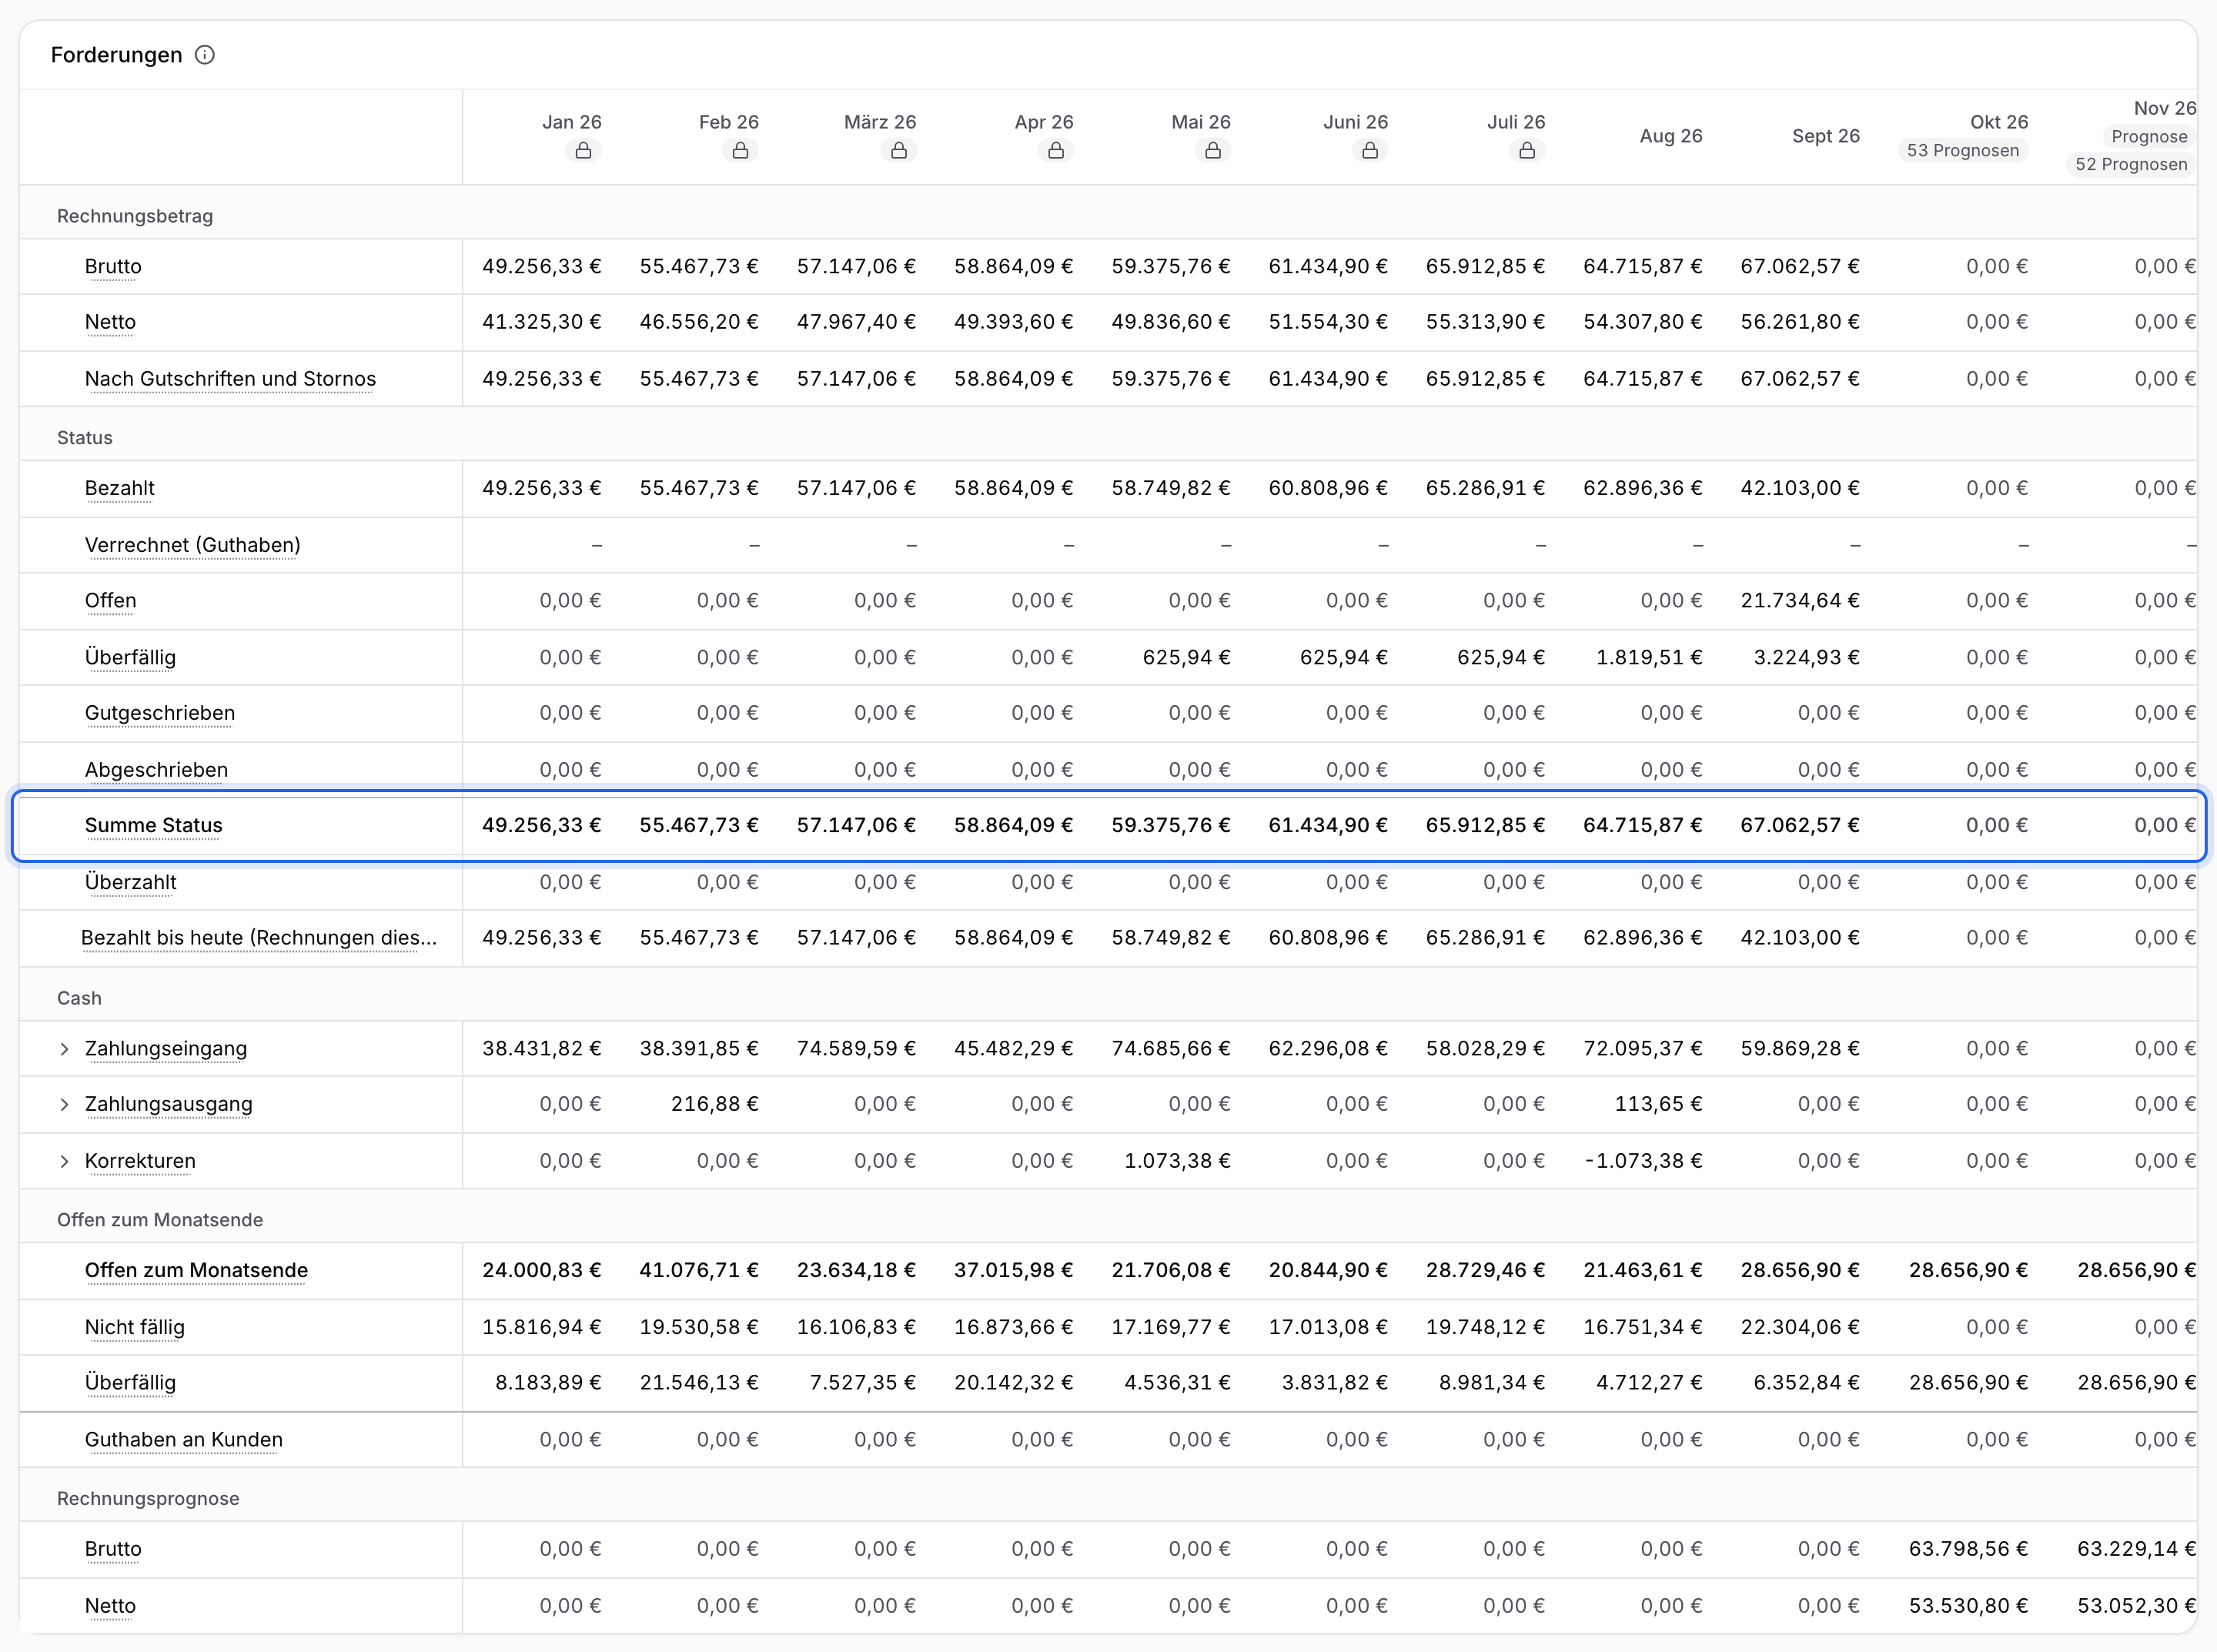Click the lock icon under Feb 26
This screenshot has height=1652, width=2217.
740,151
